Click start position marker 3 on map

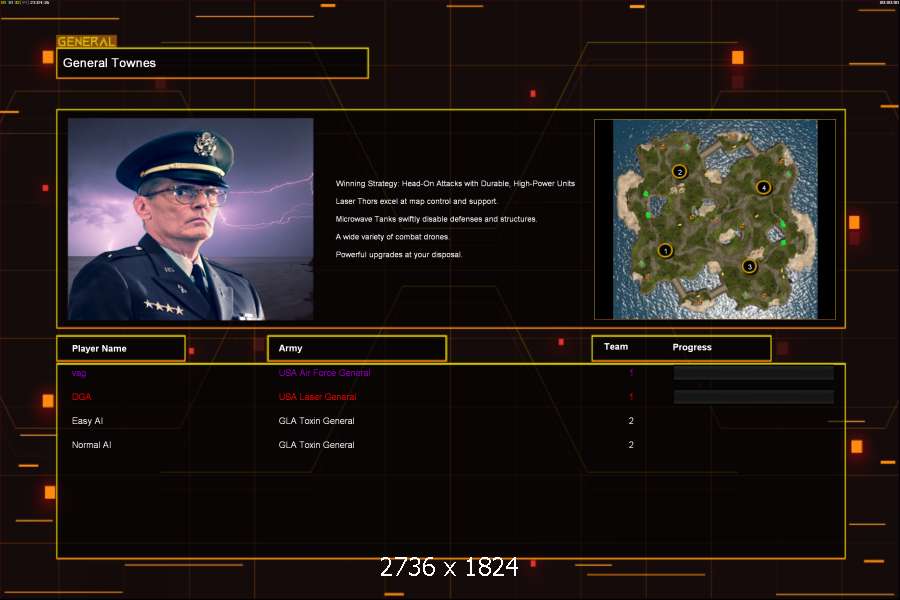pyautogui.click(x=749, y=266)
